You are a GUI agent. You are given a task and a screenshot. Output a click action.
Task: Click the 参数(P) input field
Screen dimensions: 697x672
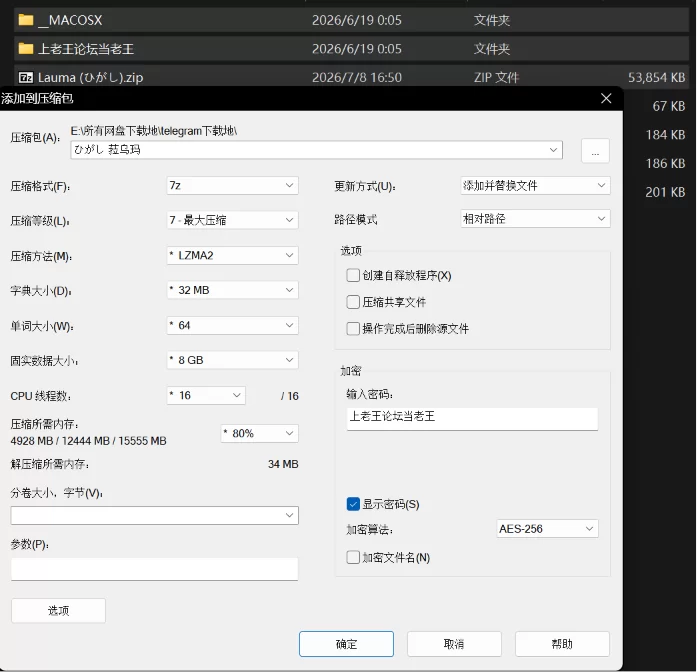155,569
